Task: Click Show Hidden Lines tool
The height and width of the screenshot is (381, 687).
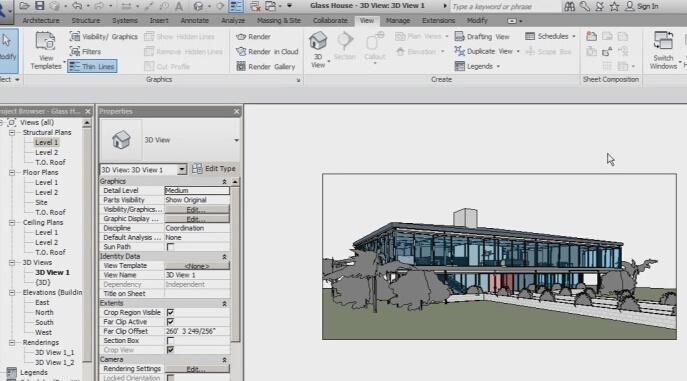Action: coord(179,37)
